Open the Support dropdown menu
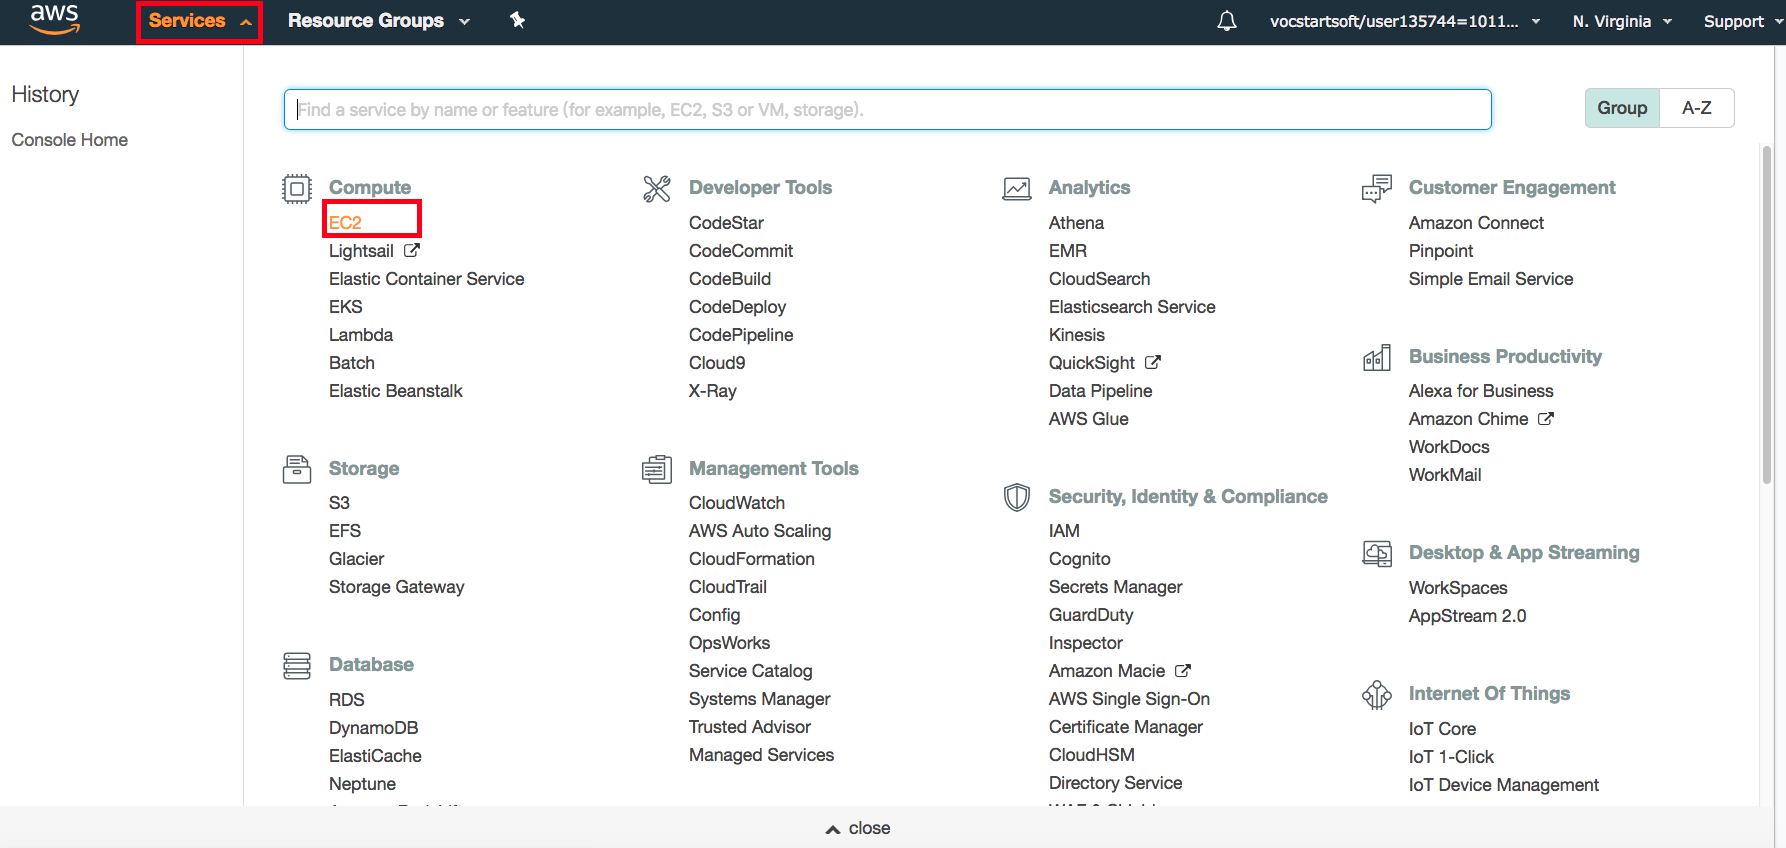The width and height of the screenshot is (1786, 848). [1743, 21]
